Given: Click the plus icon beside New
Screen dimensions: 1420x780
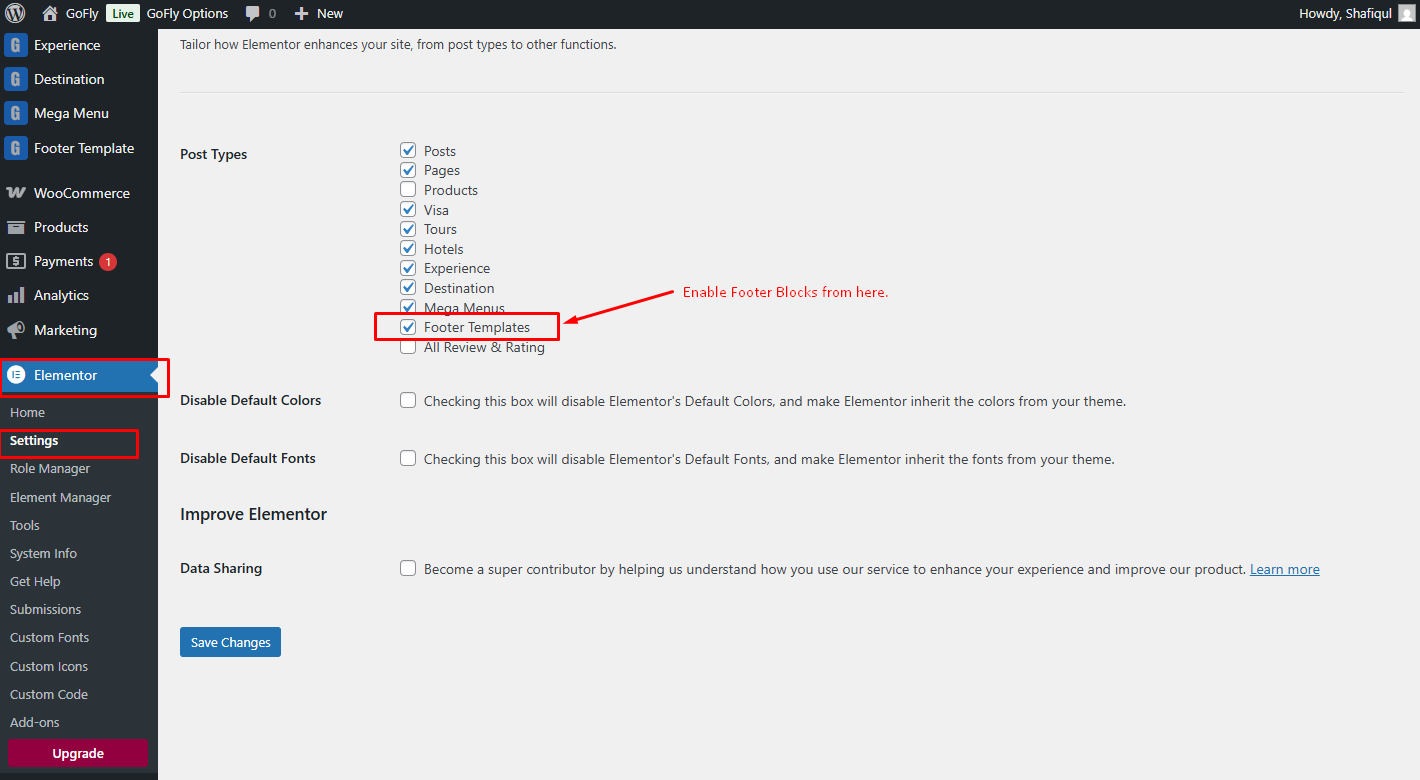Looking at the screenshot, I should [x=301, y=14].
